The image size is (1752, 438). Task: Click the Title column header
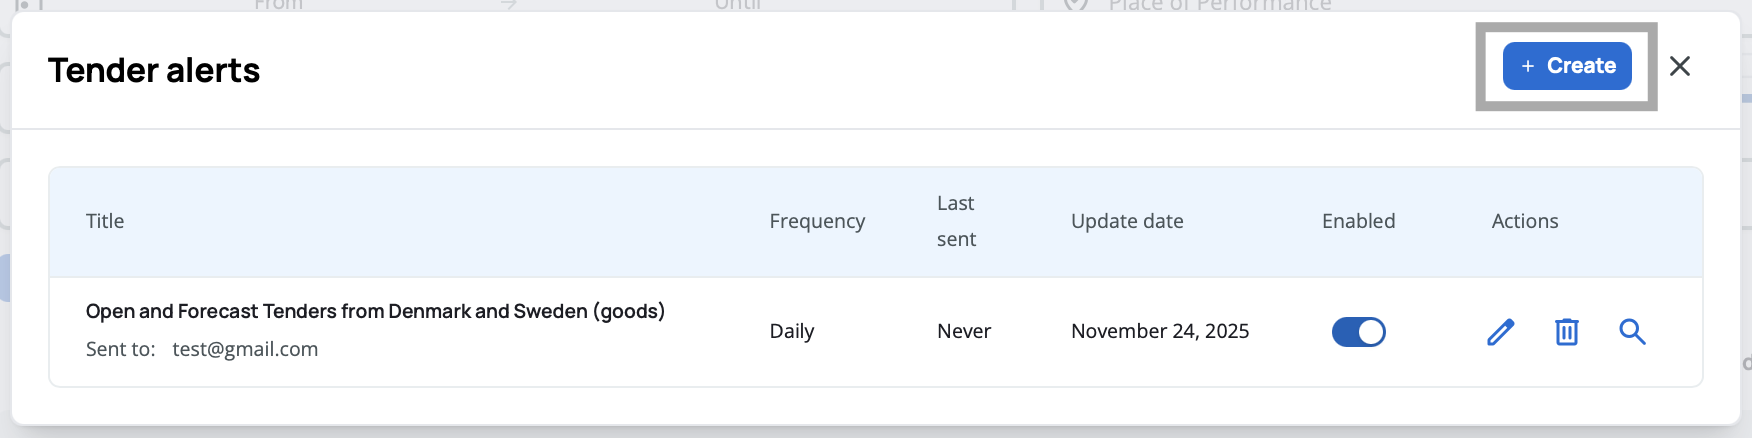coord(105,221)
